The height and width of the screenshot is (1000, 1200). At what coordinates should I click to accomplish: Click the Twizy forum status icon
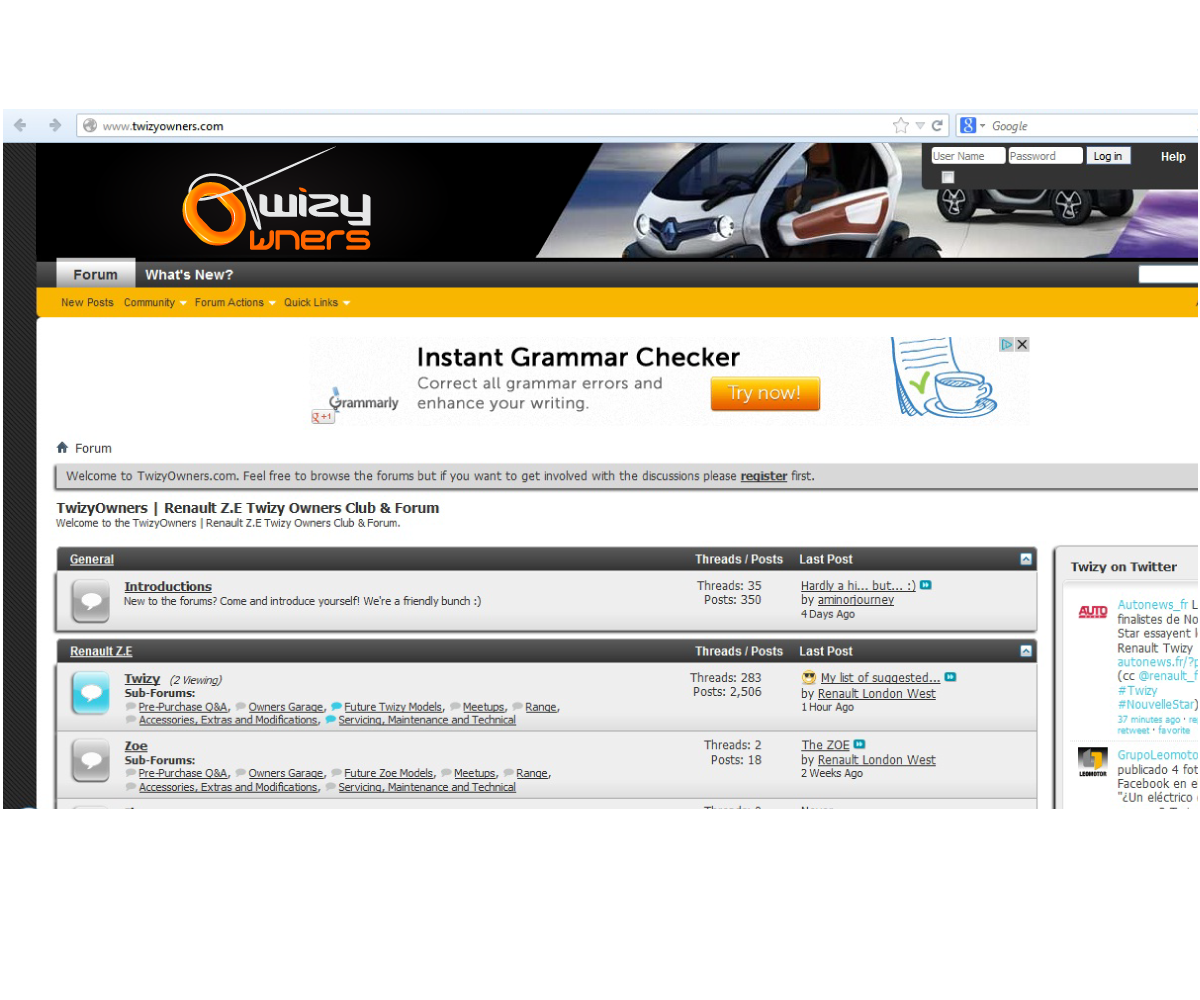(91, 693)
